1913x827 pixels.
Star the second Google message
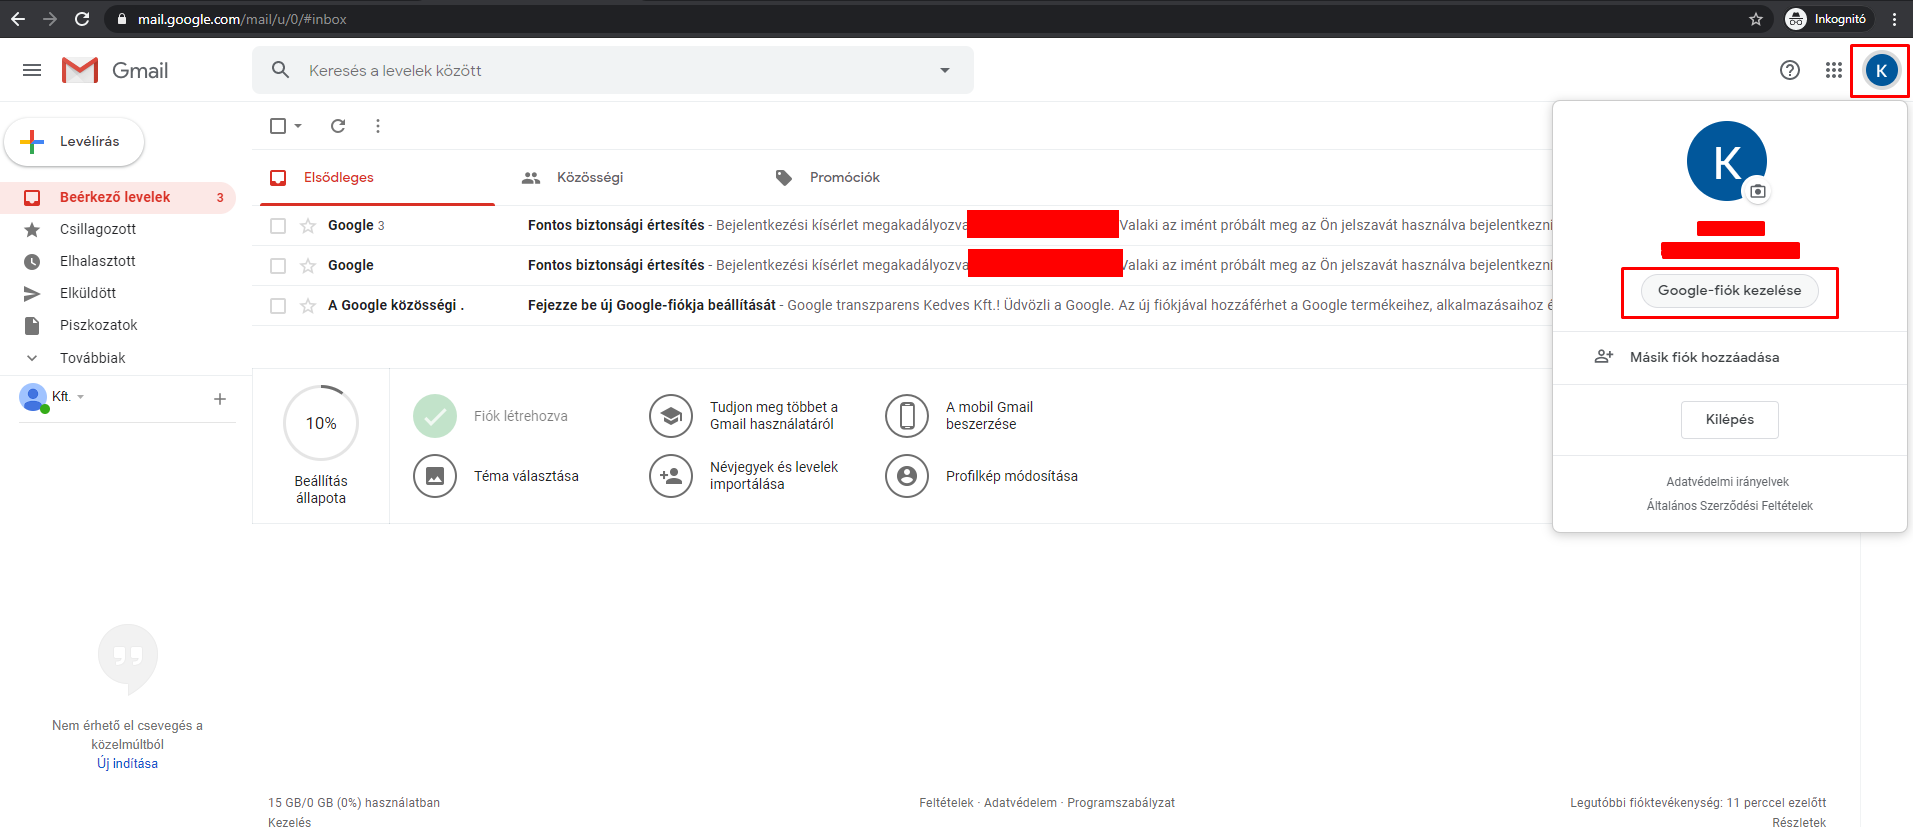coord(308,266)
